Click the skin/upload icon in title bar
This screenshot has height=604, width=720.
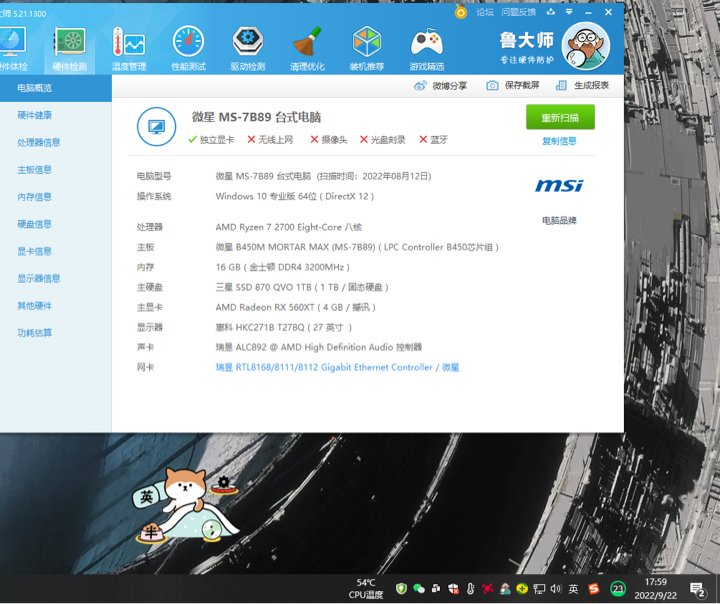551,12
